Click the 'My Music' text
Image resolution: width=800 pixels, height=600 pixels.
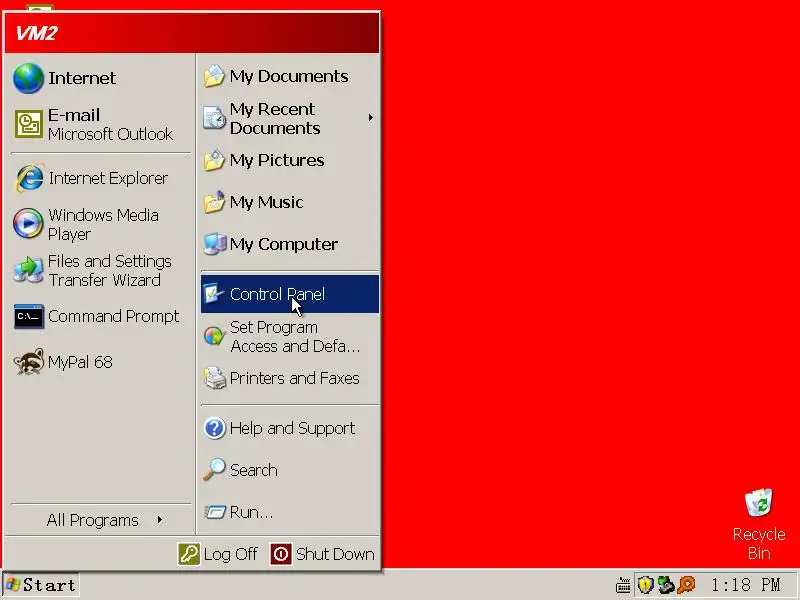coord(266,202)
